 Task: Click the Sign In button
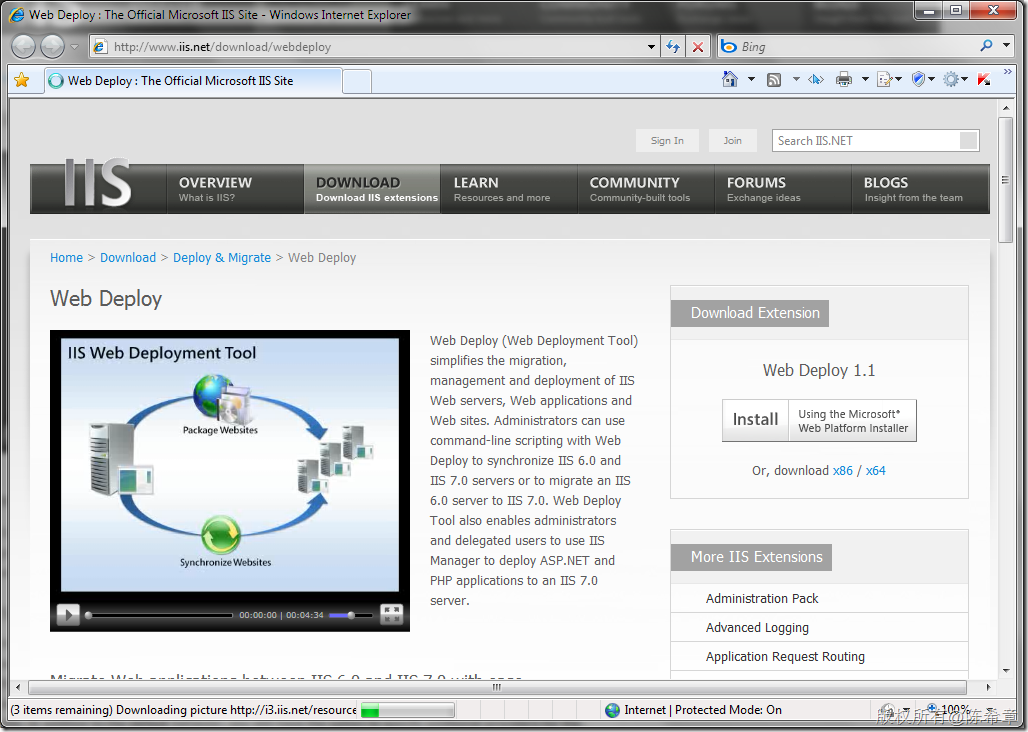[x=667, y=140]
